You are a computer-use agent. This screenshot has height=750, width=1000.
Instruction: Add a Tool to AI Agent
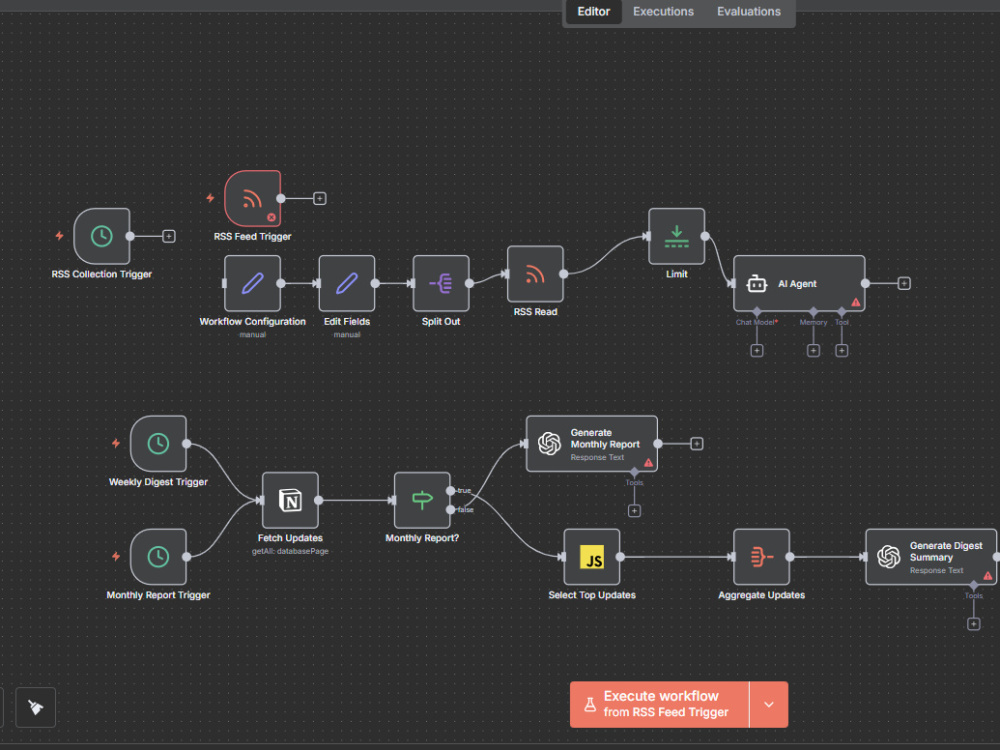[x=842, y=351]
